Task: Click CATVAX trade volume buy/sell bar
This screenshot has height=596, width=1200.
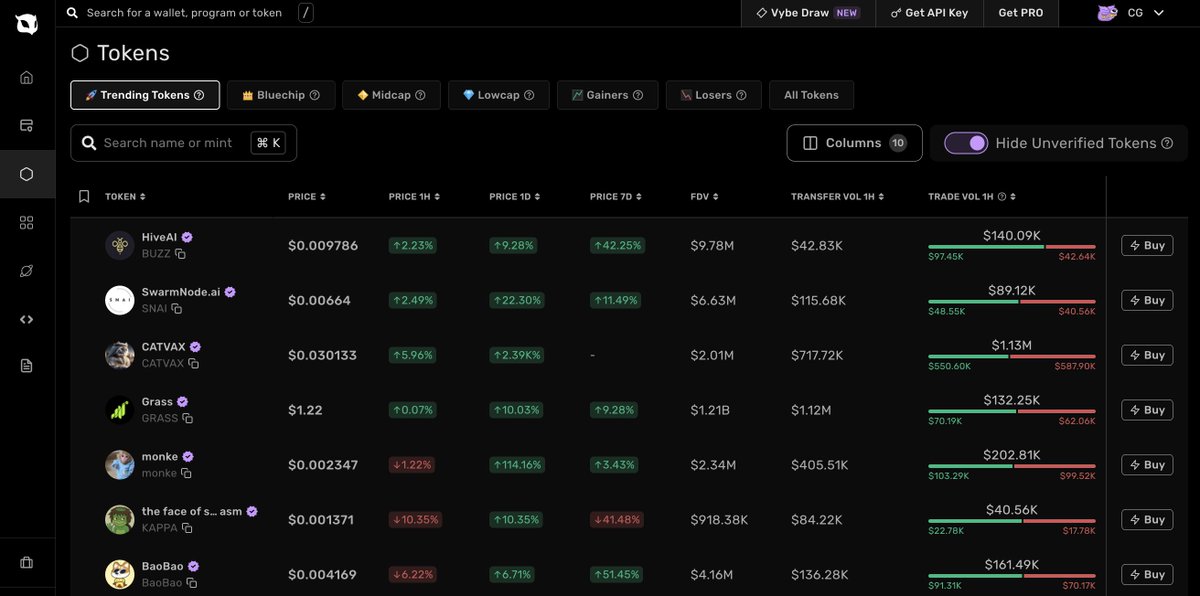Action: click(1012, 356)
